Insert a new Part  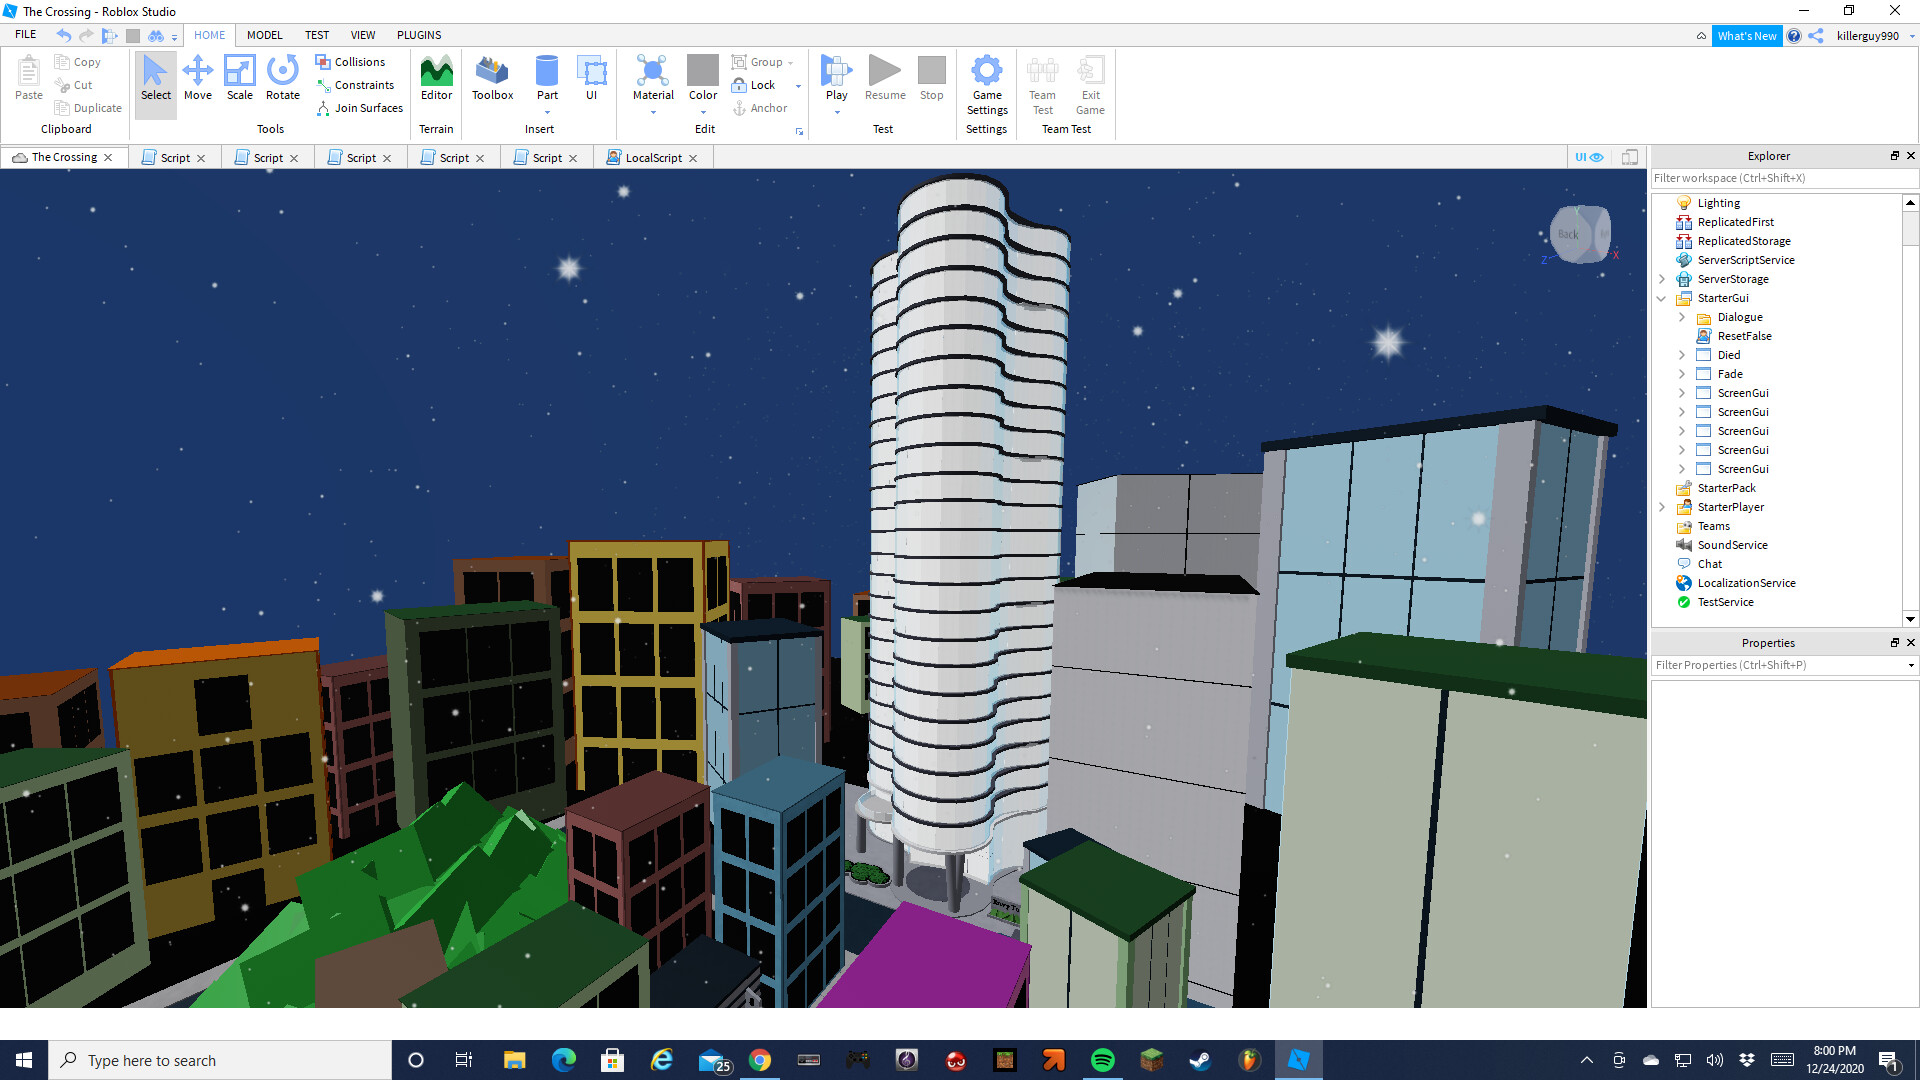point(547,72)
